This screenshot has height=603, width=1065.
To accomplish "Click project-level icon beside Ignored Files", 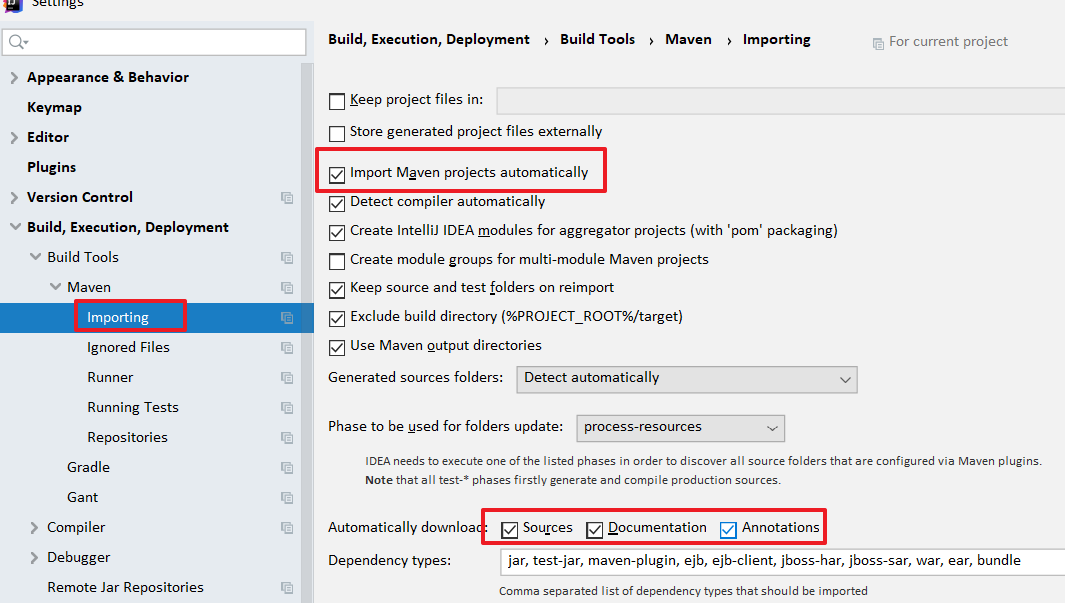I will tap(287, 348).
